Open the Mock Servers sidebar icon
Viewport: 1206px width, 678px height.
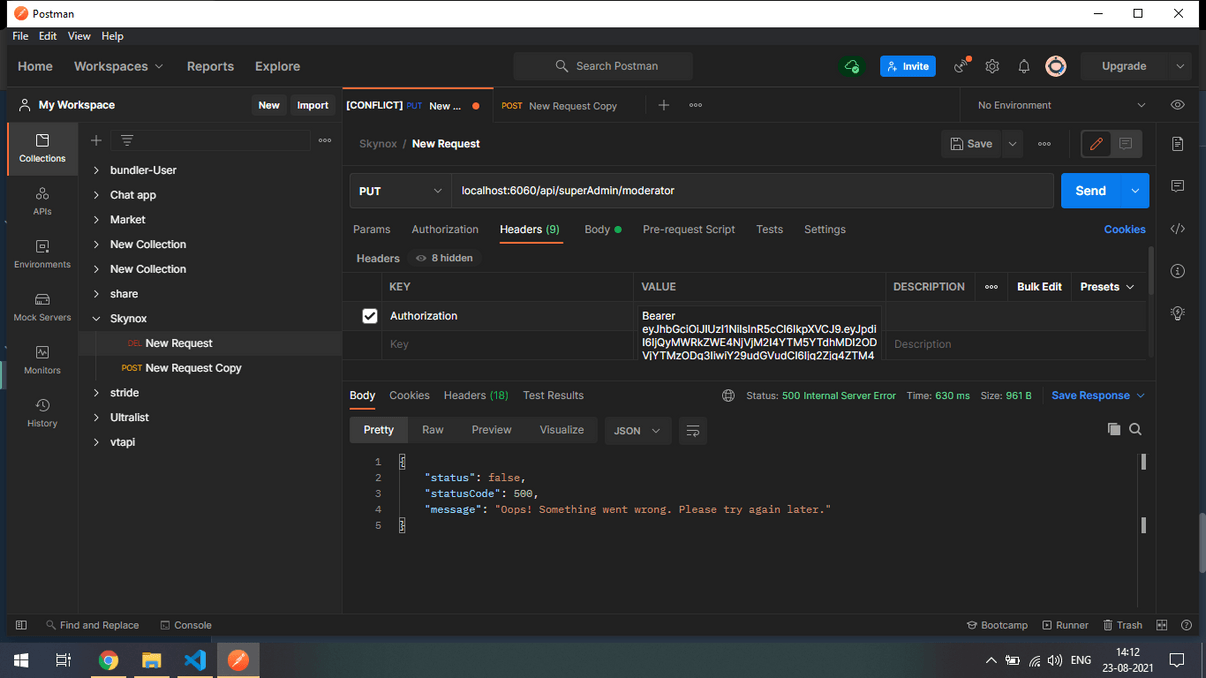click(42, 307)
